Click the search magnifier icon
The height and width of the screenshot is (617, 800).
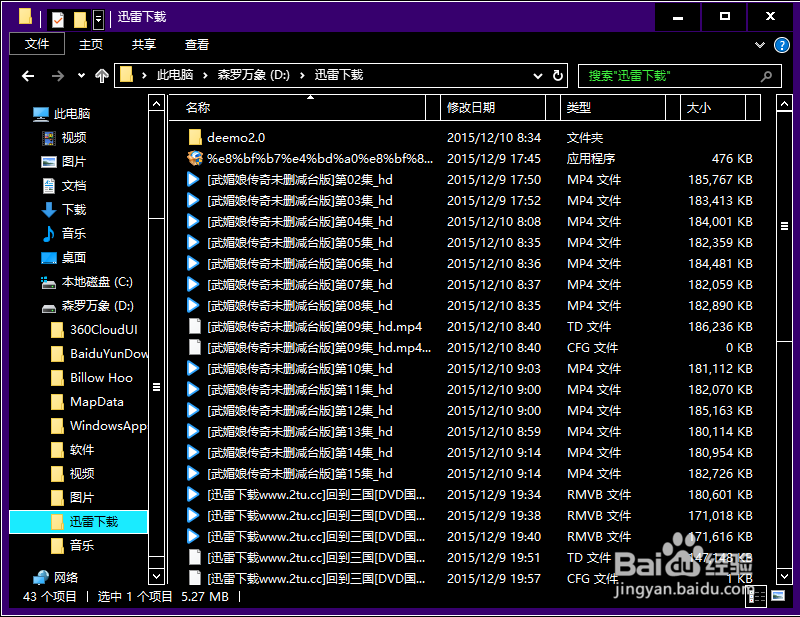click(766, 76)
